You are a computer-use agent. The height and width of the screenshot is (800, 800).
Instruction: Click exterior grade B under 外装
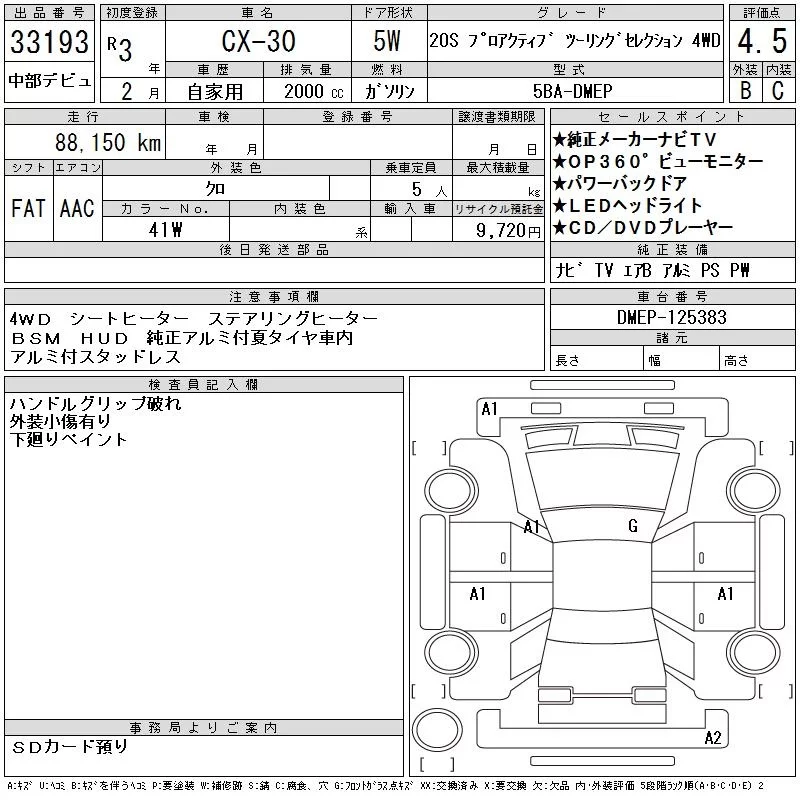click(x=745, y=90)
